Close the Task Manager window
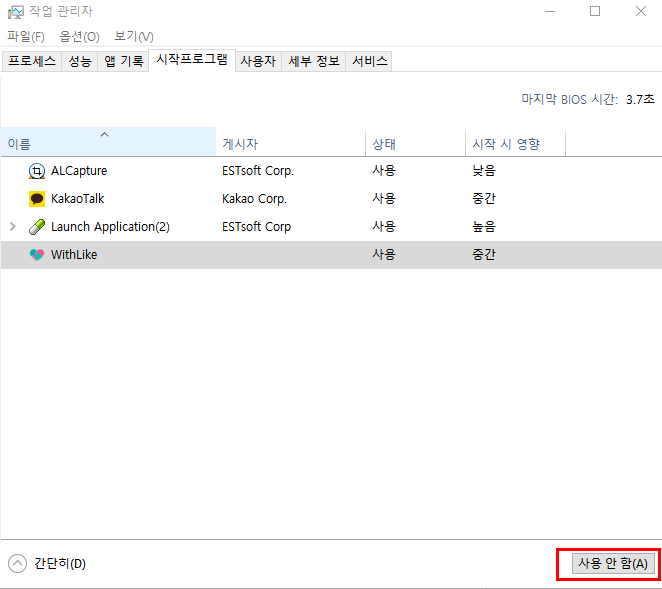This screenshot has height=589, width=662. pos(640,11)
